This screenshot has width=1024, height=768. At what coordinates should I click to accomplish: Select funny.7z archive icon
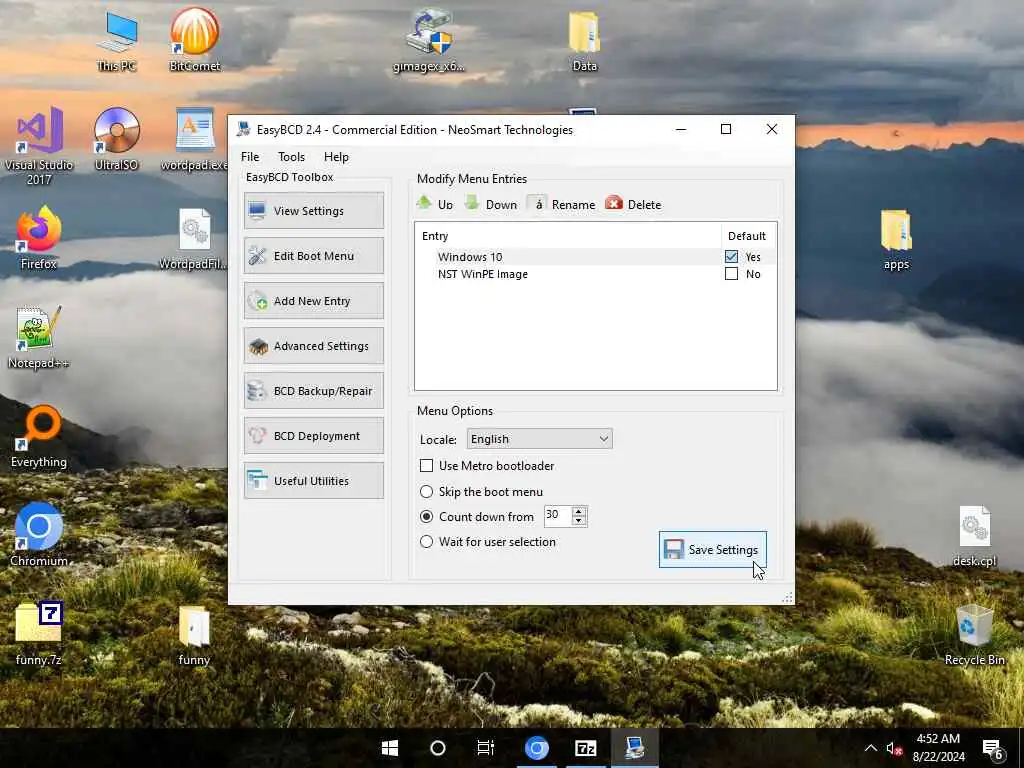point(39,633)
